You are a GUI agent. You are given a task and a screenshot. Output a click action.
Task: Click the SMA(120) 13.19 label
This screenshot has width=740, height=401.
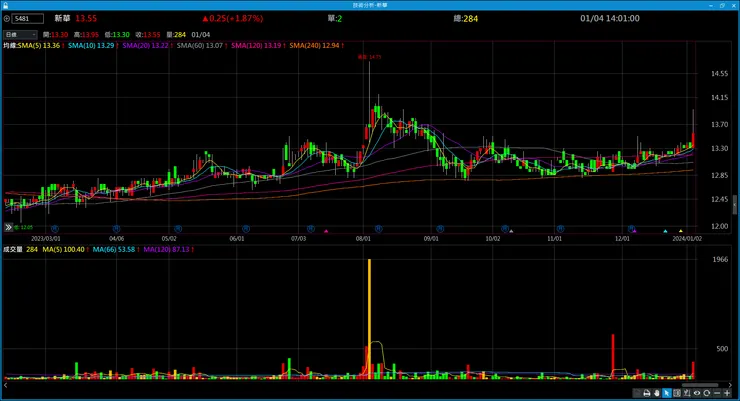pos(256,46)
